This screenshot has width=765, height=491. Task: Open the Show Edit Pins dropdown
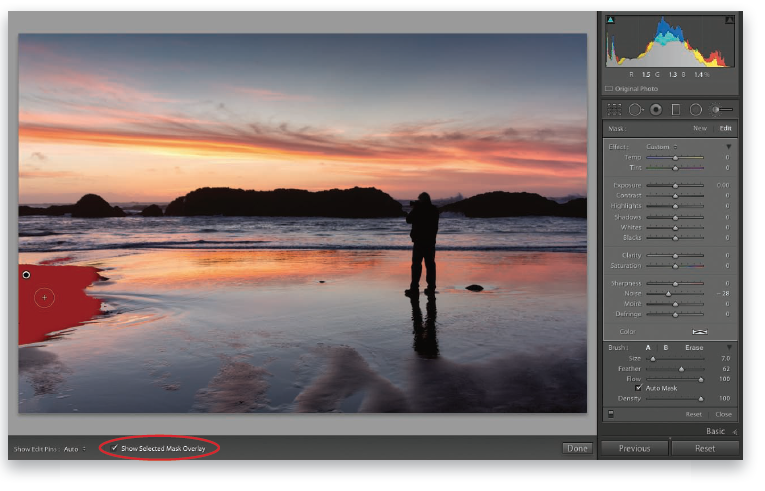click(74, 449)
